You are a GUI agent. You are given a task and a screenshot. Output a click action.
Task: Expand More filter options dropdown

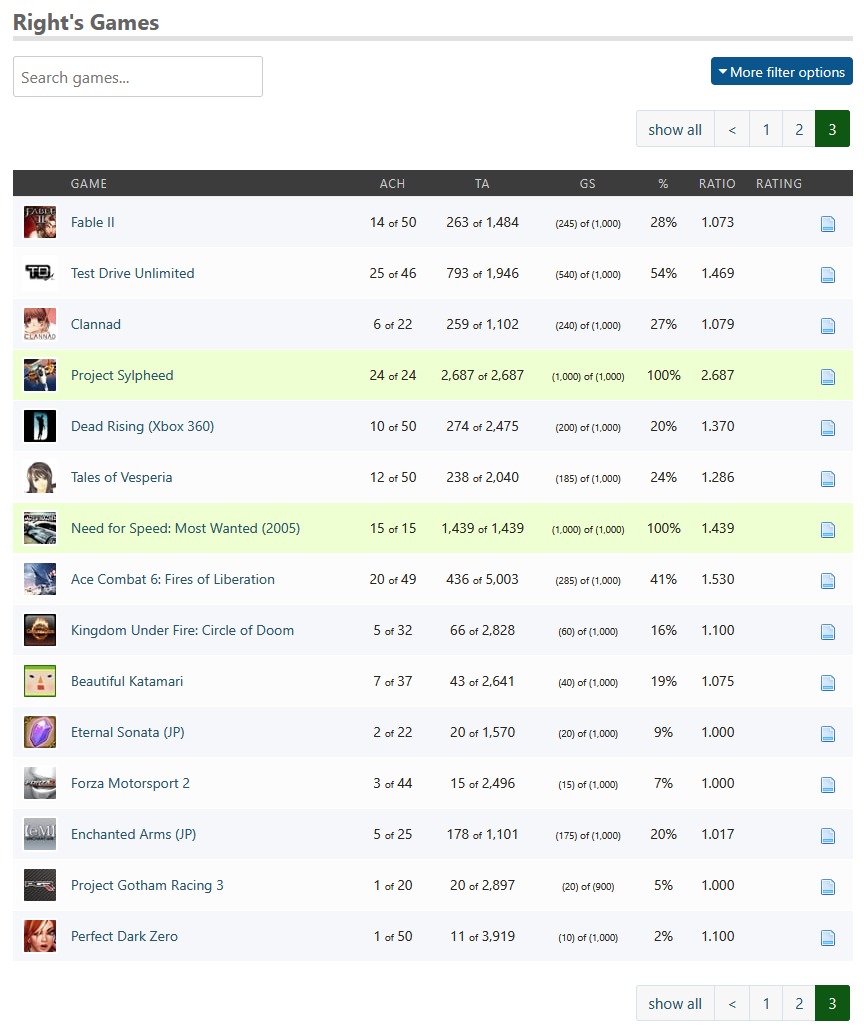[x=781, y=72]
